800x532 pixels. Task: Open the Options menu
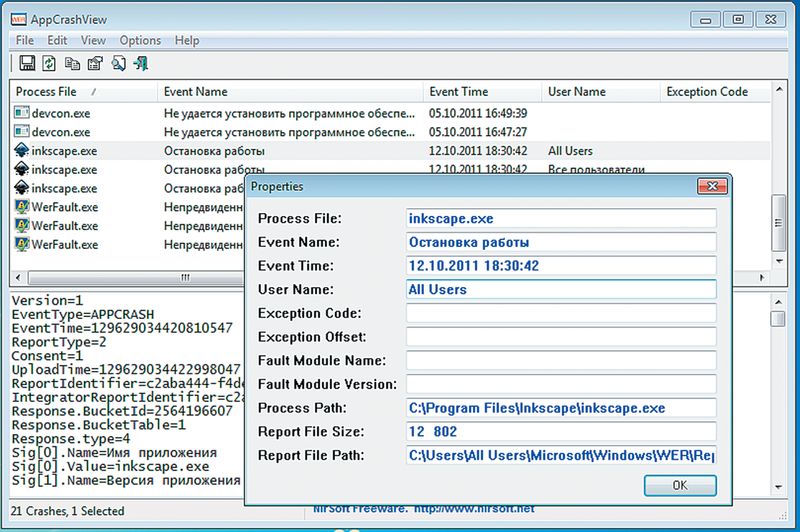(140, 40)
